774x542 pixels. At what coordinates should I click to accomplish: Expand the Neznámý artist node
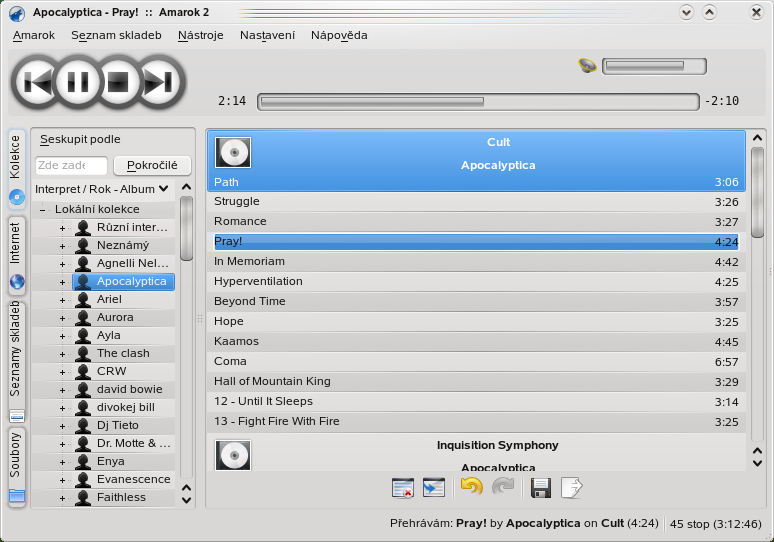62,246
